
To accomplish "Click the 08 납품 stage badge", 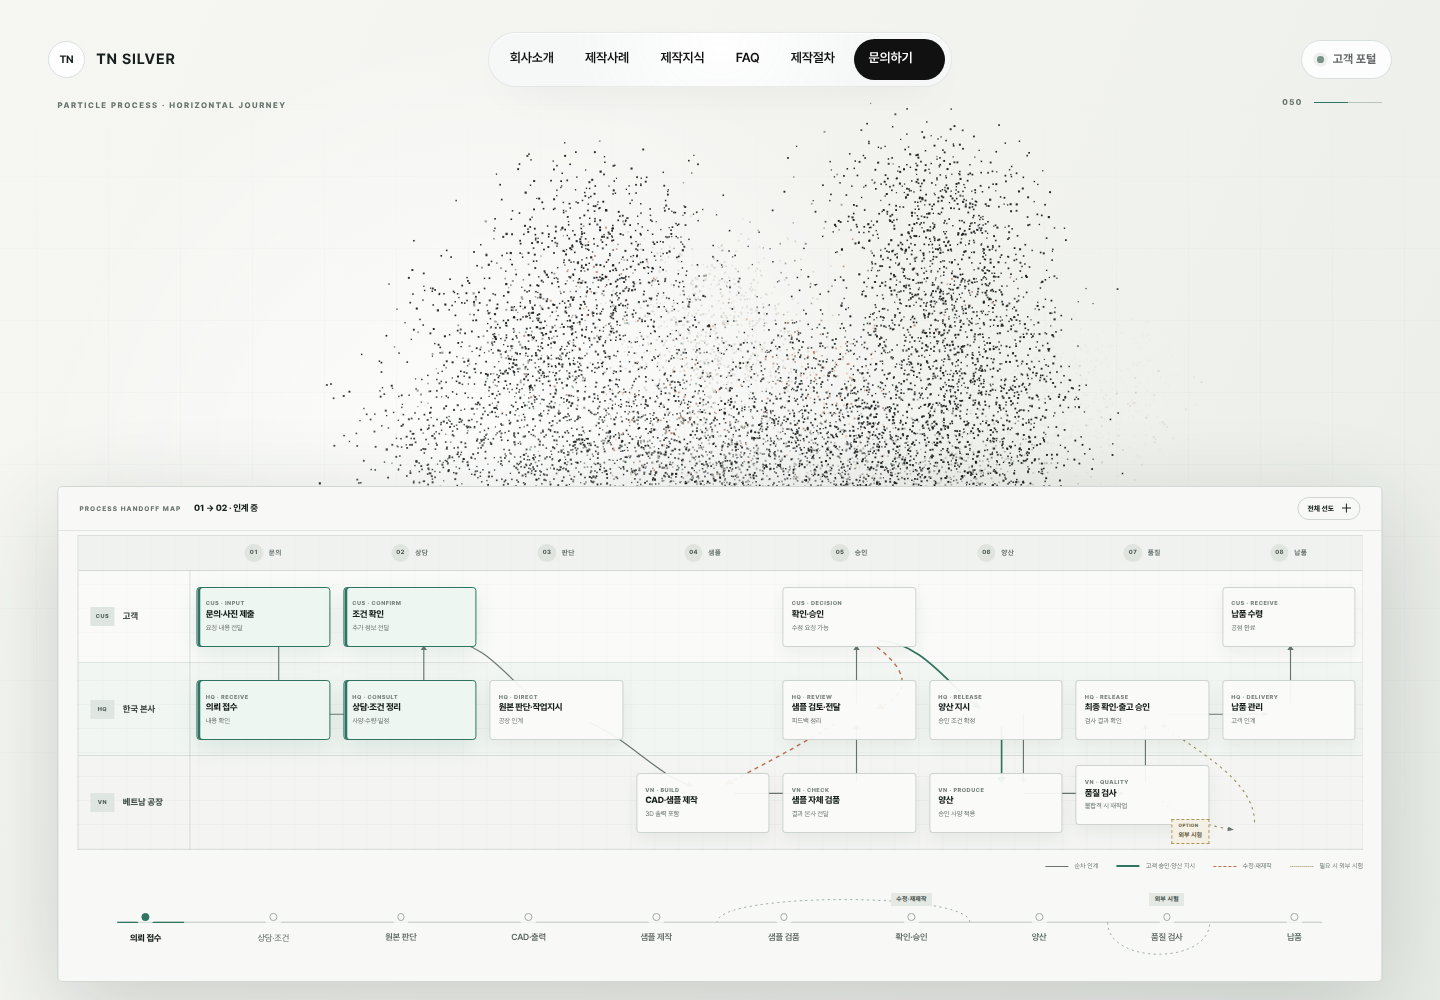I will pyautogui.click(x=1279, y=552).
